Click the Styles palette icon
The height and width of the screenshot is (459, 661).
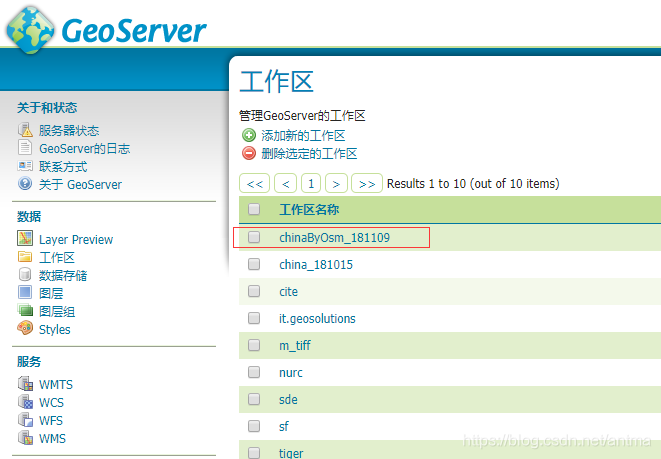coord(25,329)
